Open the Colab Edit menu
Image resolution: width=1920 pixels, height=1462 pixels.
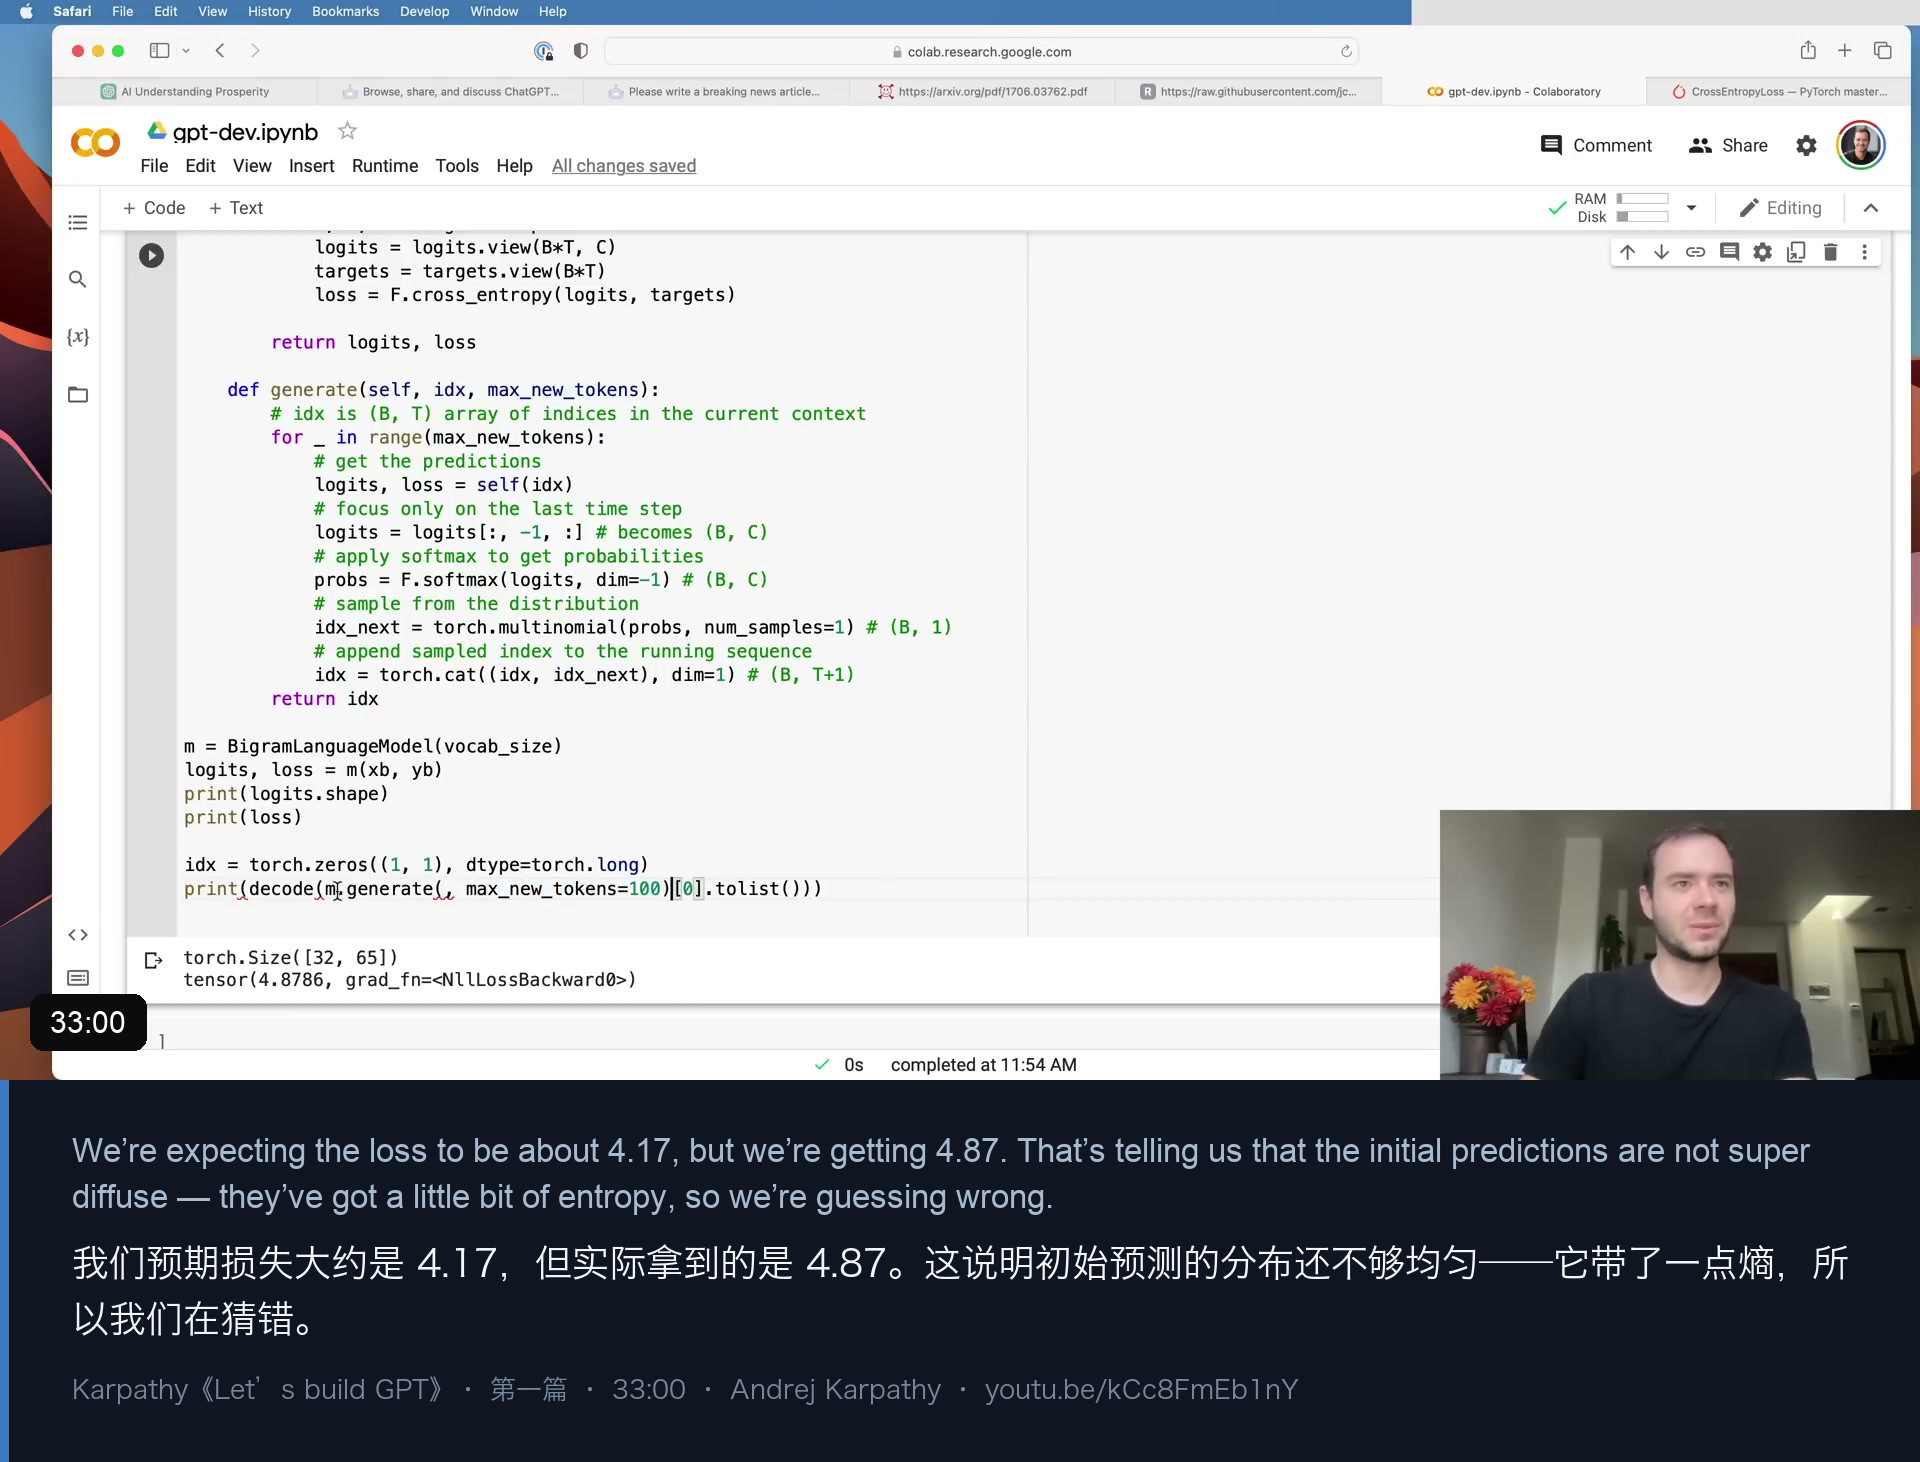click(200, 166)
